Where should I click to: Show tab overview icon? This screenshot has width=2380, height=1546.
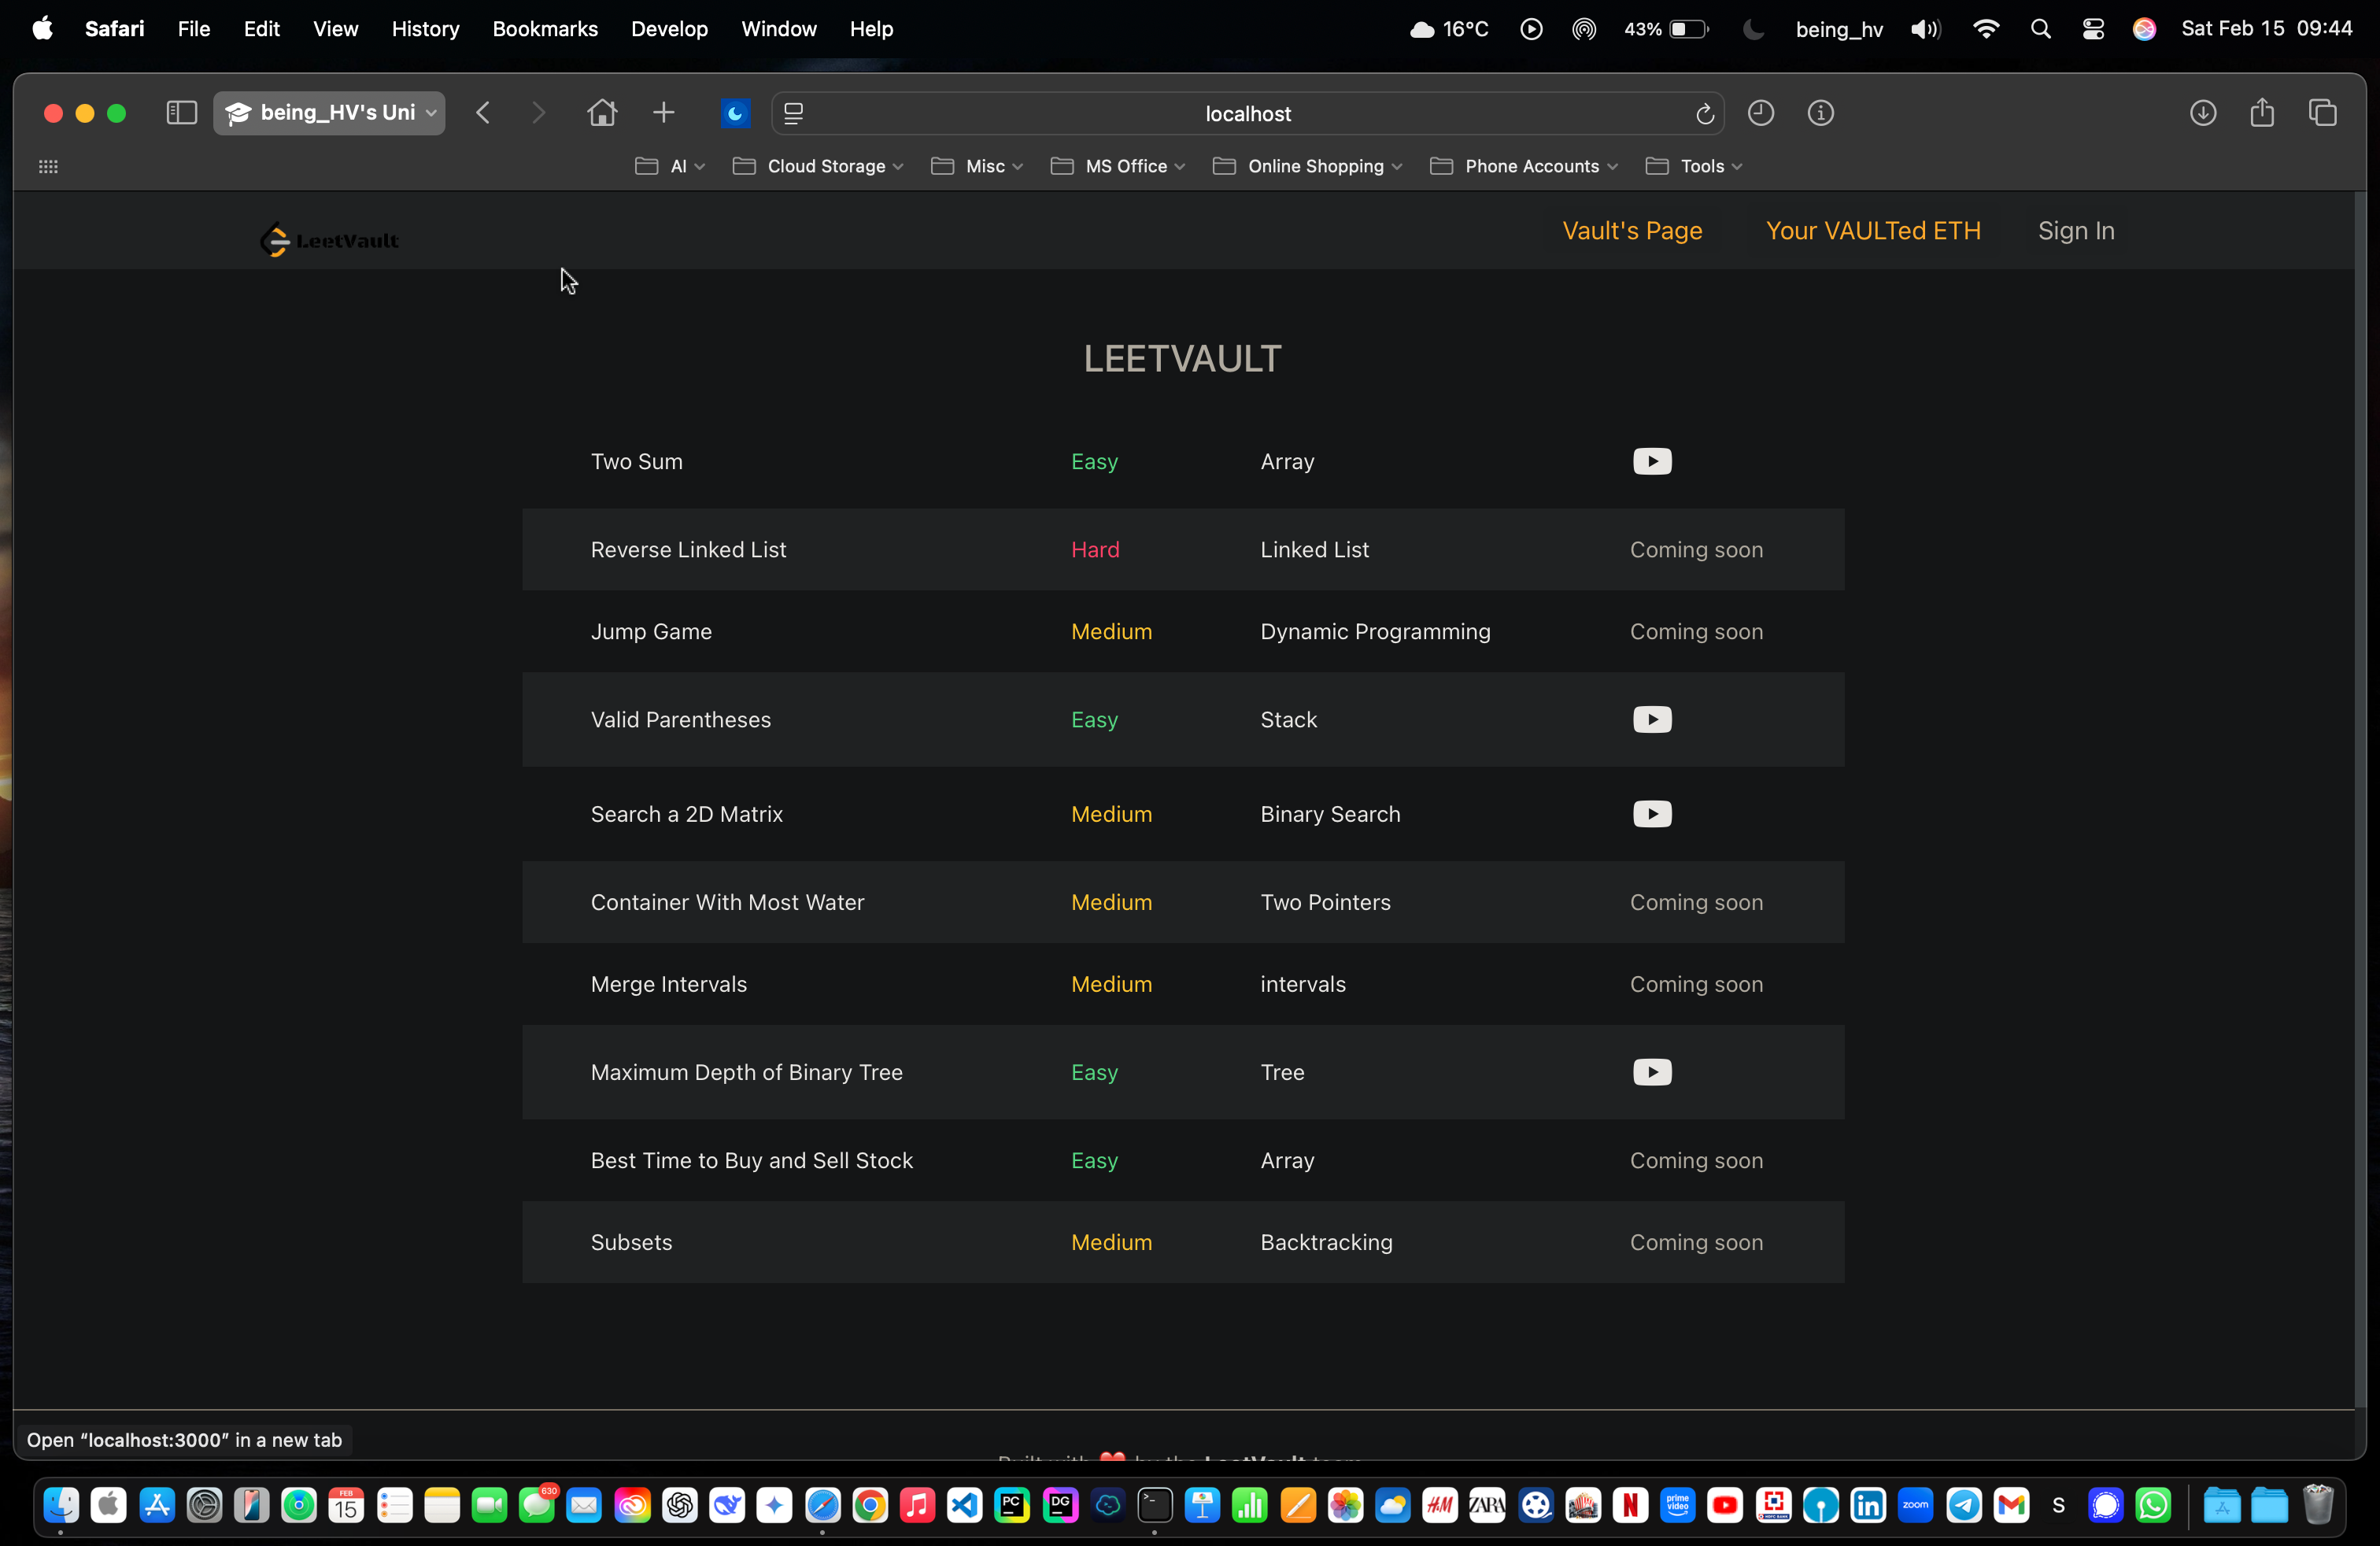click(x=2322, y=113)
